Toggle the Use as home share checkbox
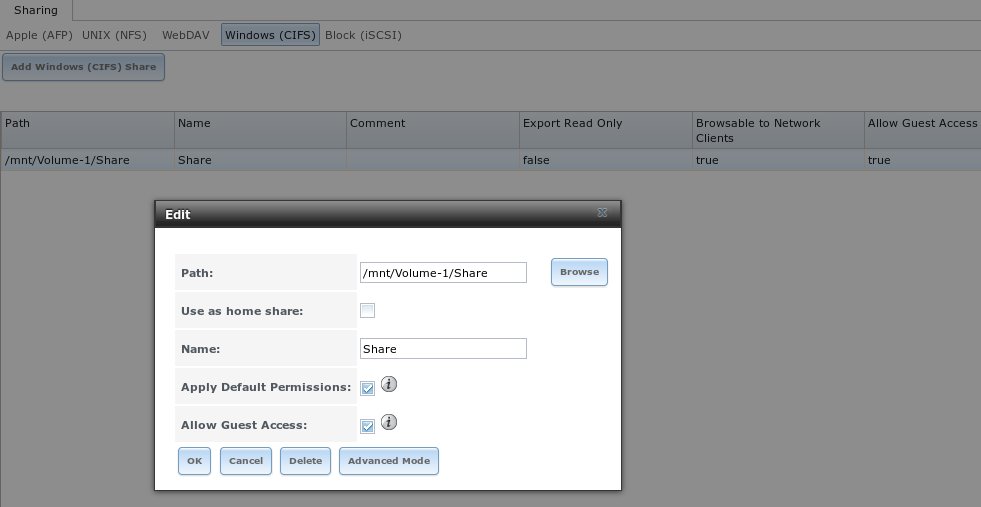Image resolution: width=981 pixels, height=507 pixels. point(367,310)
